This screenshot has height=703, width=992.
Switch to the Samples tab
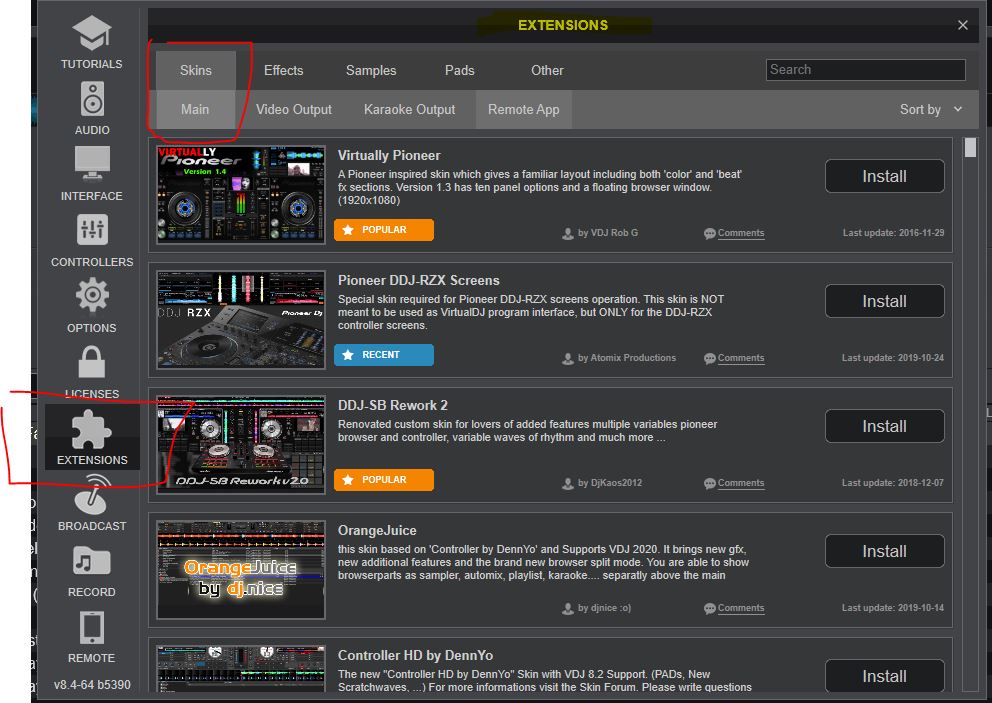pyautogui.click(x=371, y=70)
